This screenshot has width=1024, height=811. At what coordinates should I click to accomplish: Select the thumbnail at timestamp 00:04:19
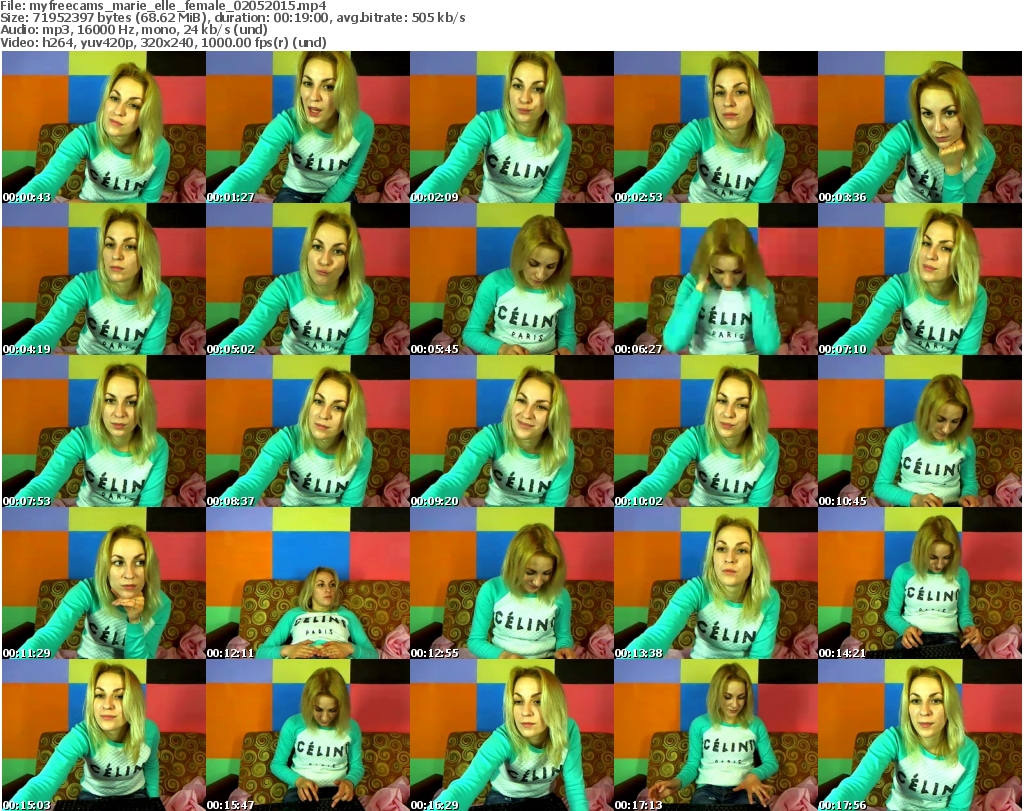(104, 279)
